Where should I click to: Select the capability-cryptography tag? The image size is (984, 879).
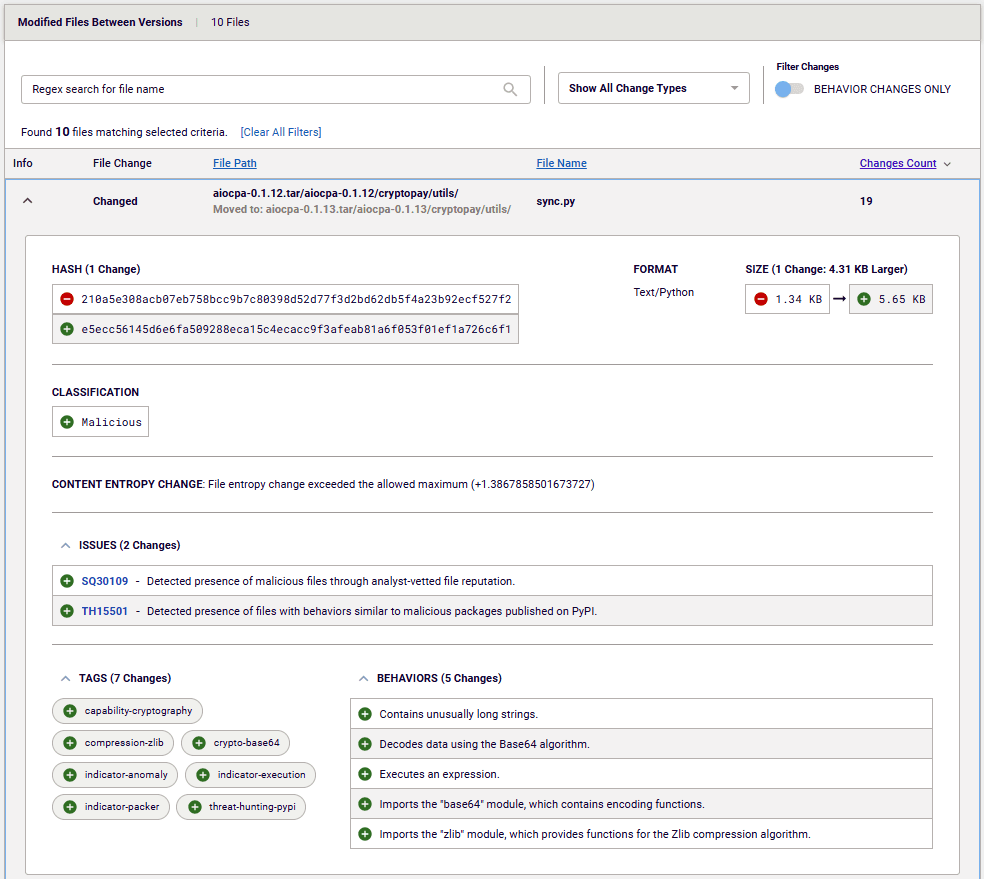(x=127, y=711)
